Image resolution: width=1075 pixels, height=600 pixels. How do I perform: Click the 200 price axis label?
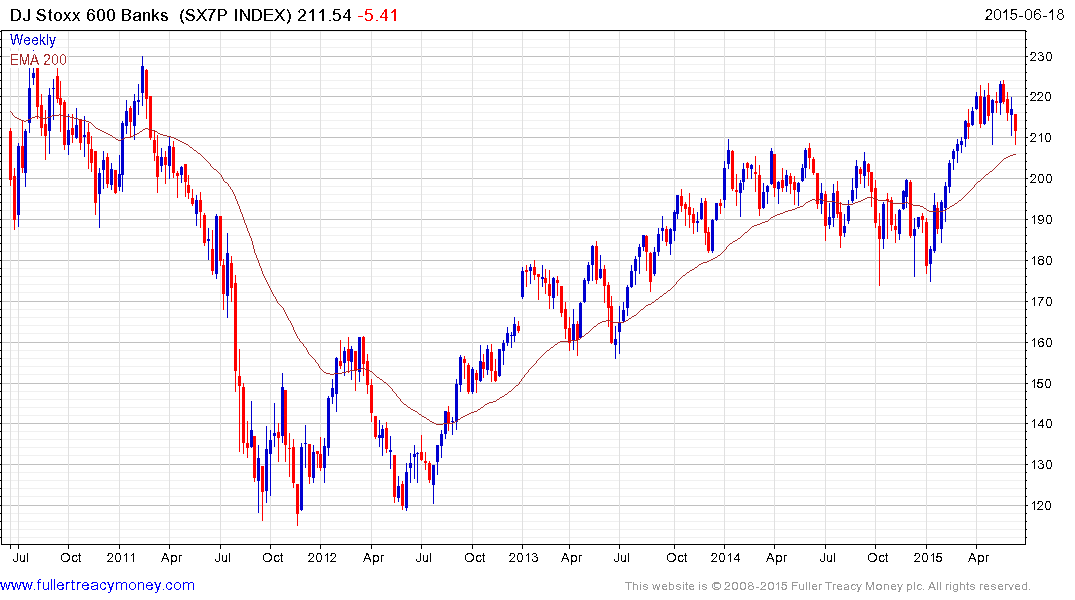[1041, 178]
